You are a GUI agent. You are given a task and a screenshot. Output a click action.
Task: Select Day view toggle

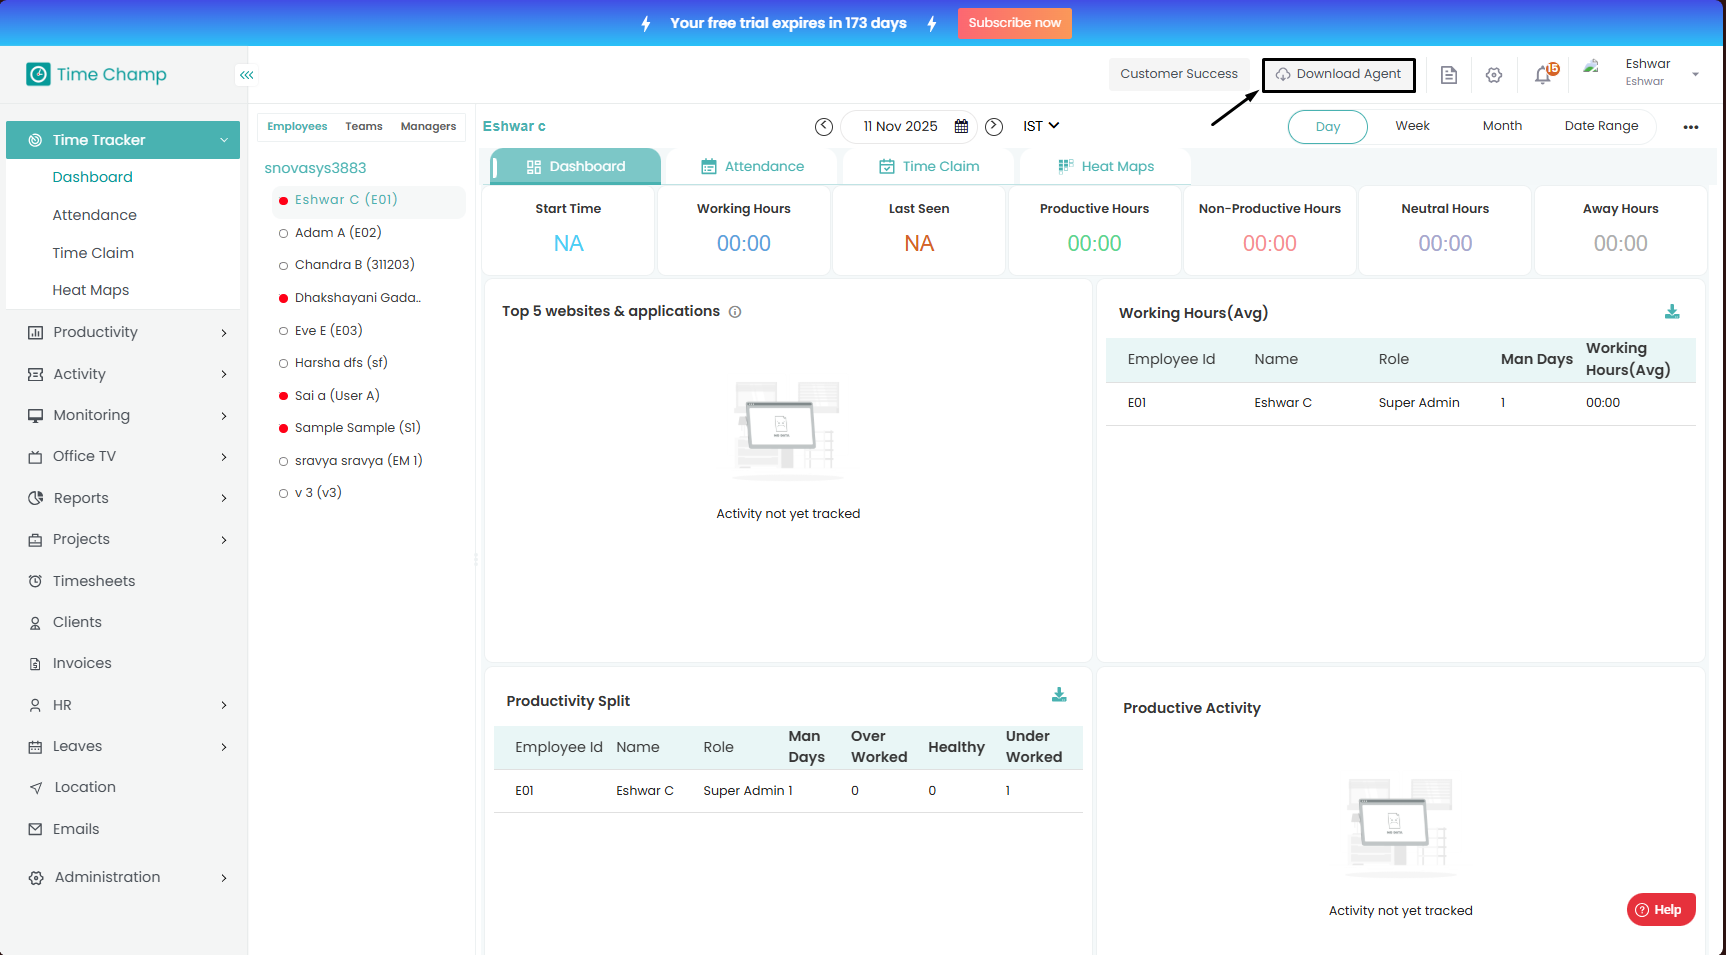pyautogui.click(x=1327, y=127)
